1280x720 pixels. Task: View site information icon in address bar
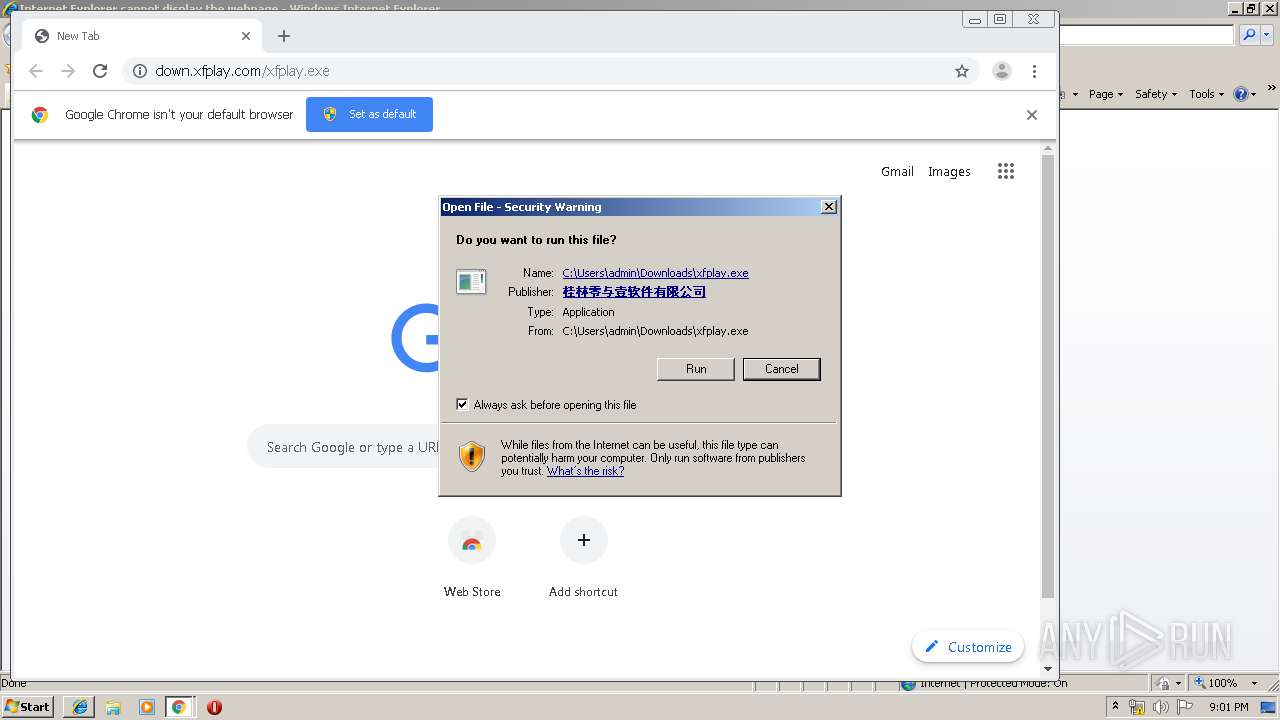[x=140, y=71]
